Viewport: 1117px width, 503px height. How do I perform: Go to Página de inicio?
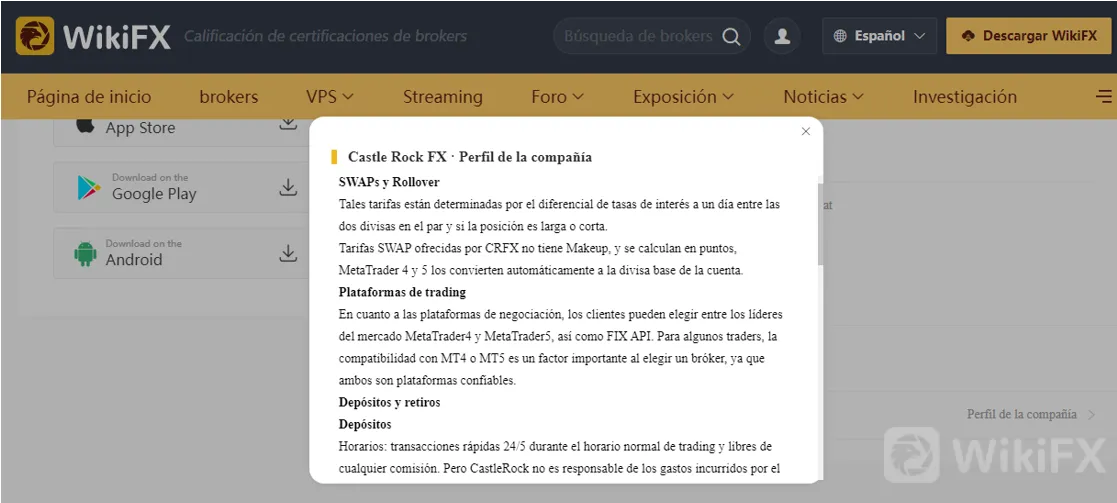pos(89,97)
